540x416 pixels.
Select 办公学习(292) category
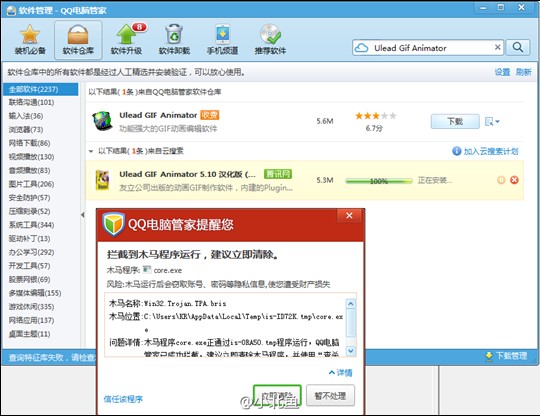pos(31,252)
